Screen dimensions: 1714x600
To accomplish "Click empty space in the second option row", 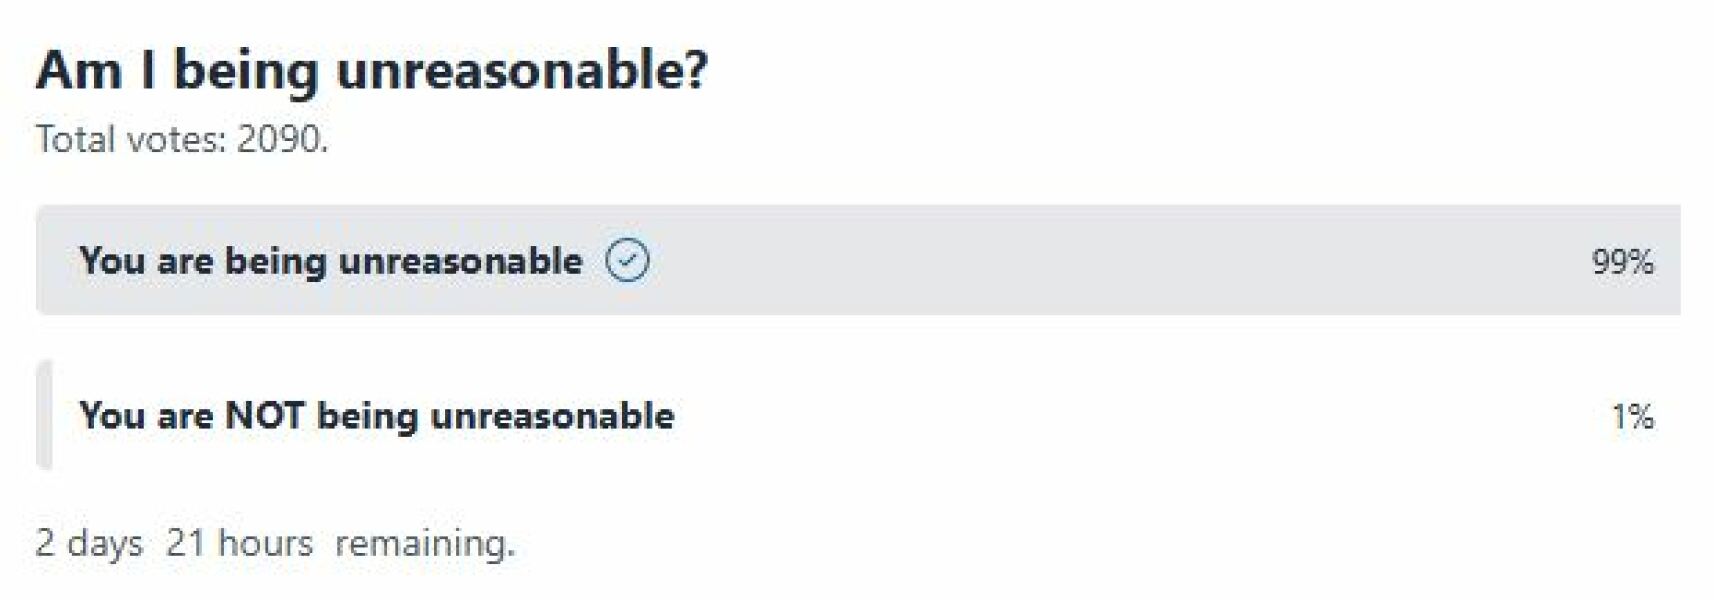I will coord(1100,416).
